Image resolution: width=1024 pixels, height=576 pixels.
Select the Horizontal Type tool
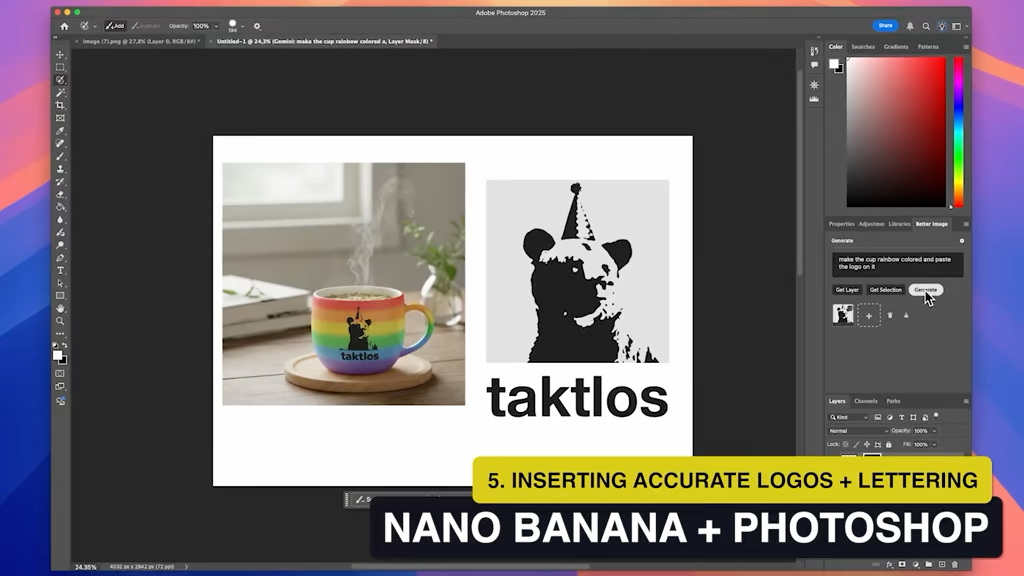tap(60, 271)
